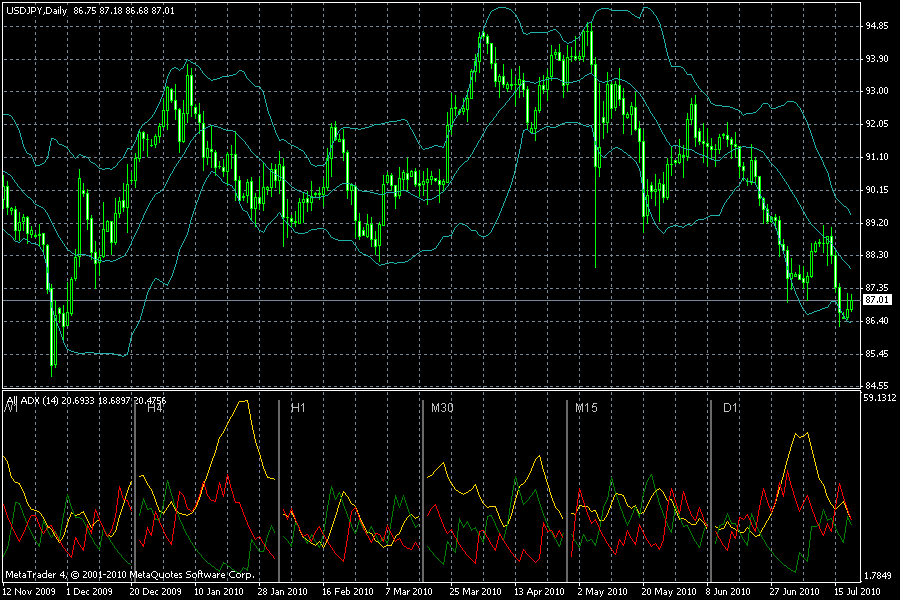Select the 87.01 current price label
900x600 pixels.
point(876,300)
